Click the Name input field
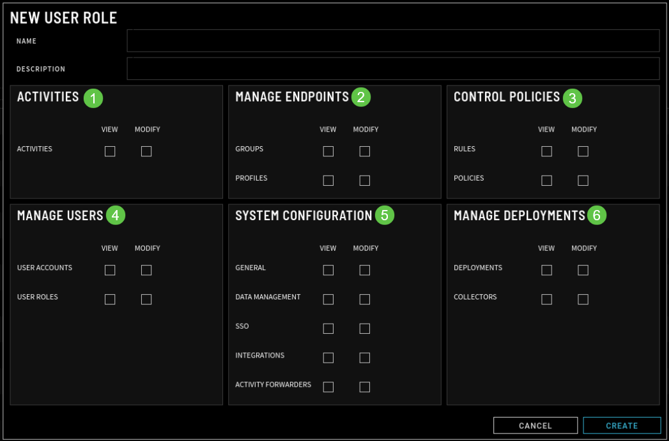This screenshot has width=669, height=441. [393, 41]
